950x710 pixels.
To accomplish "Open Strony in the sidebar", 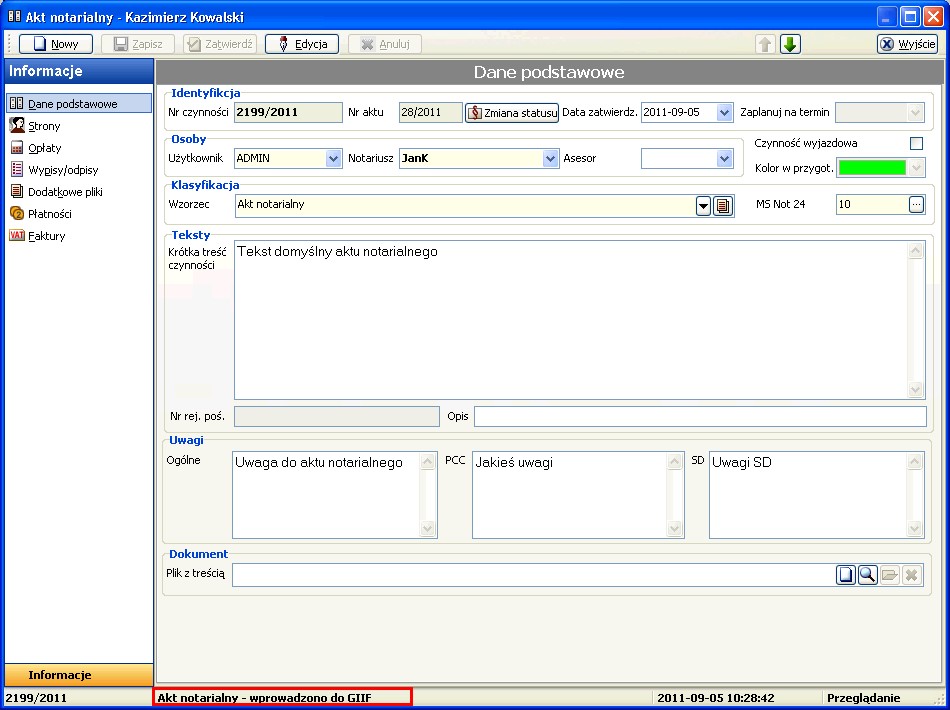I will [x=44, y=126].
